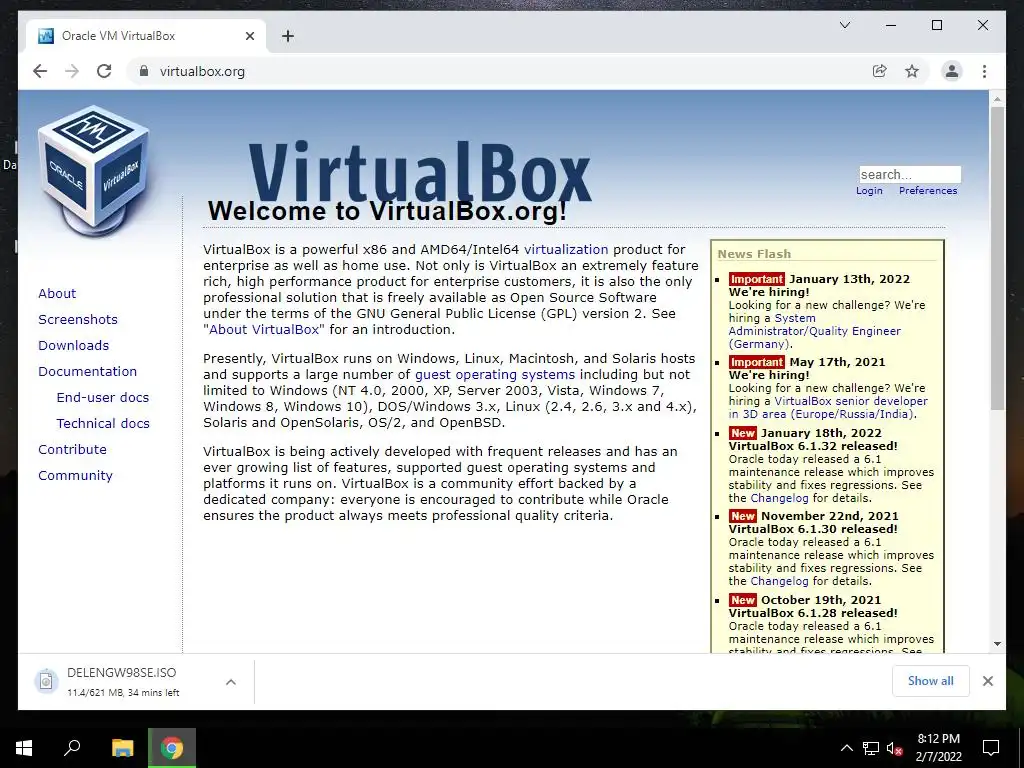Image resolution: width=1024 pixels, height=768 pixels.
Task: Open Screenshots in sidebar
Action: (78, 319)
